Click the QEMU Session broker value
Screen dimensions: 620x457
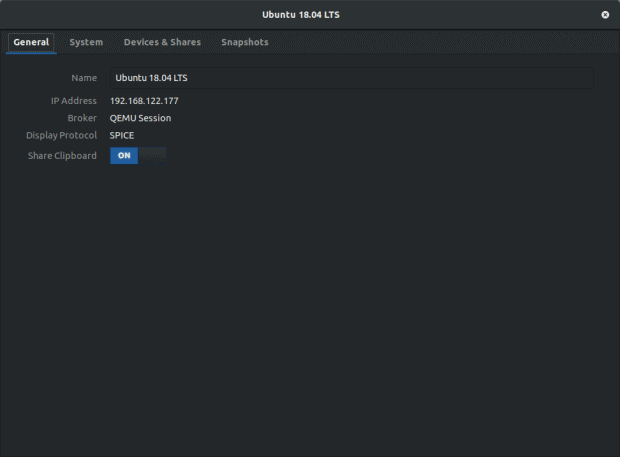[x=140, y=118]
